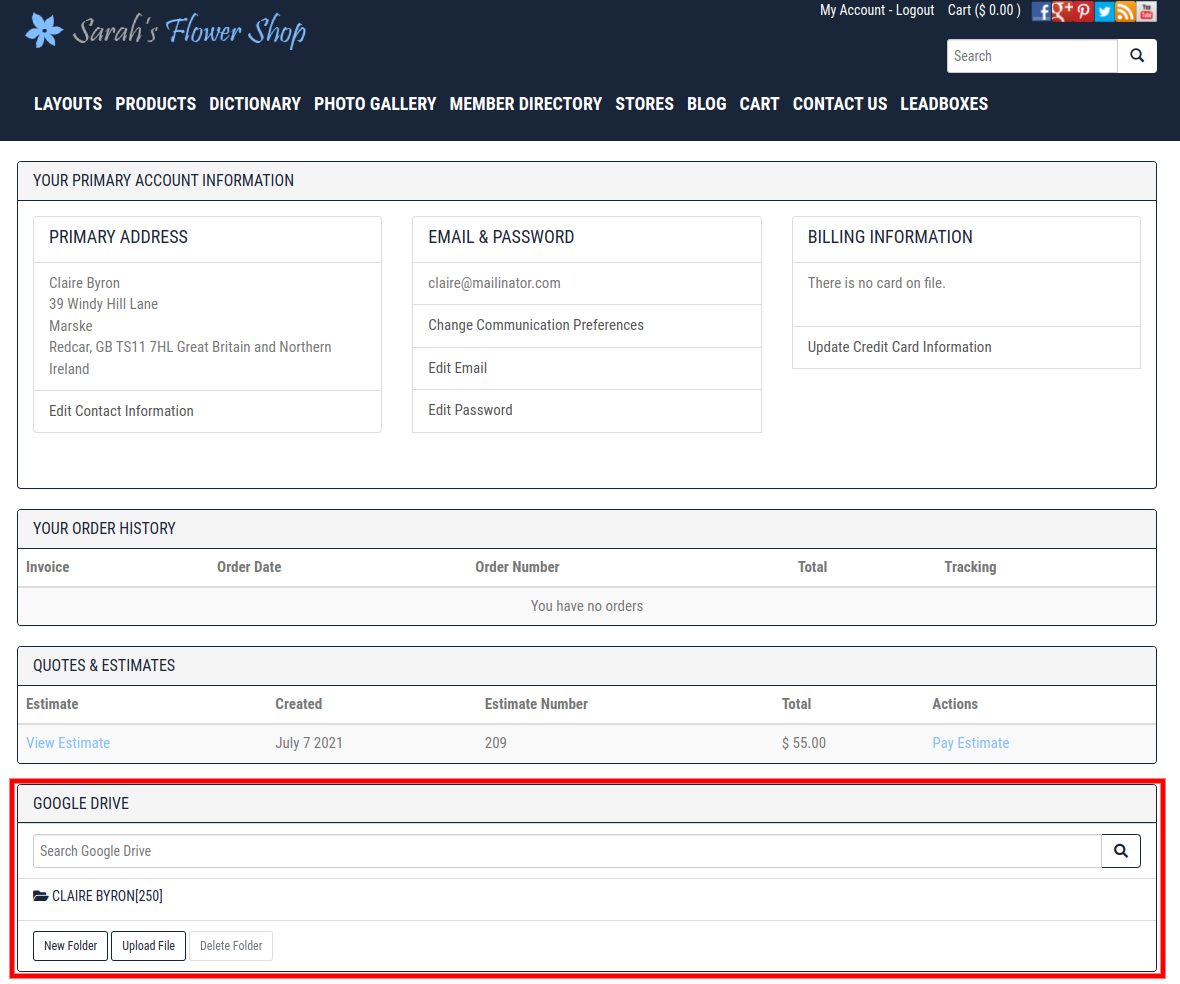Open the Cart menu item
The width and height of the screenshot is (1180, 984).
[759, 104]
